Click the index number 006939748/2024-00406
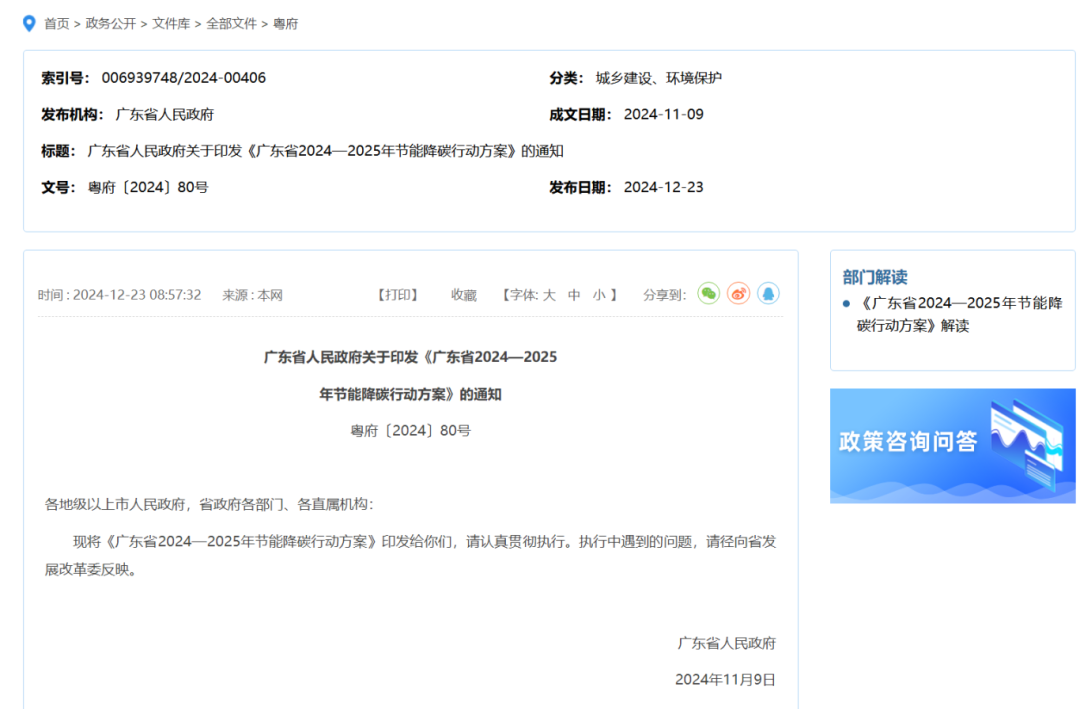Image resolution: width=1080 pixels, height=709 pixels. tap(184, 78)
